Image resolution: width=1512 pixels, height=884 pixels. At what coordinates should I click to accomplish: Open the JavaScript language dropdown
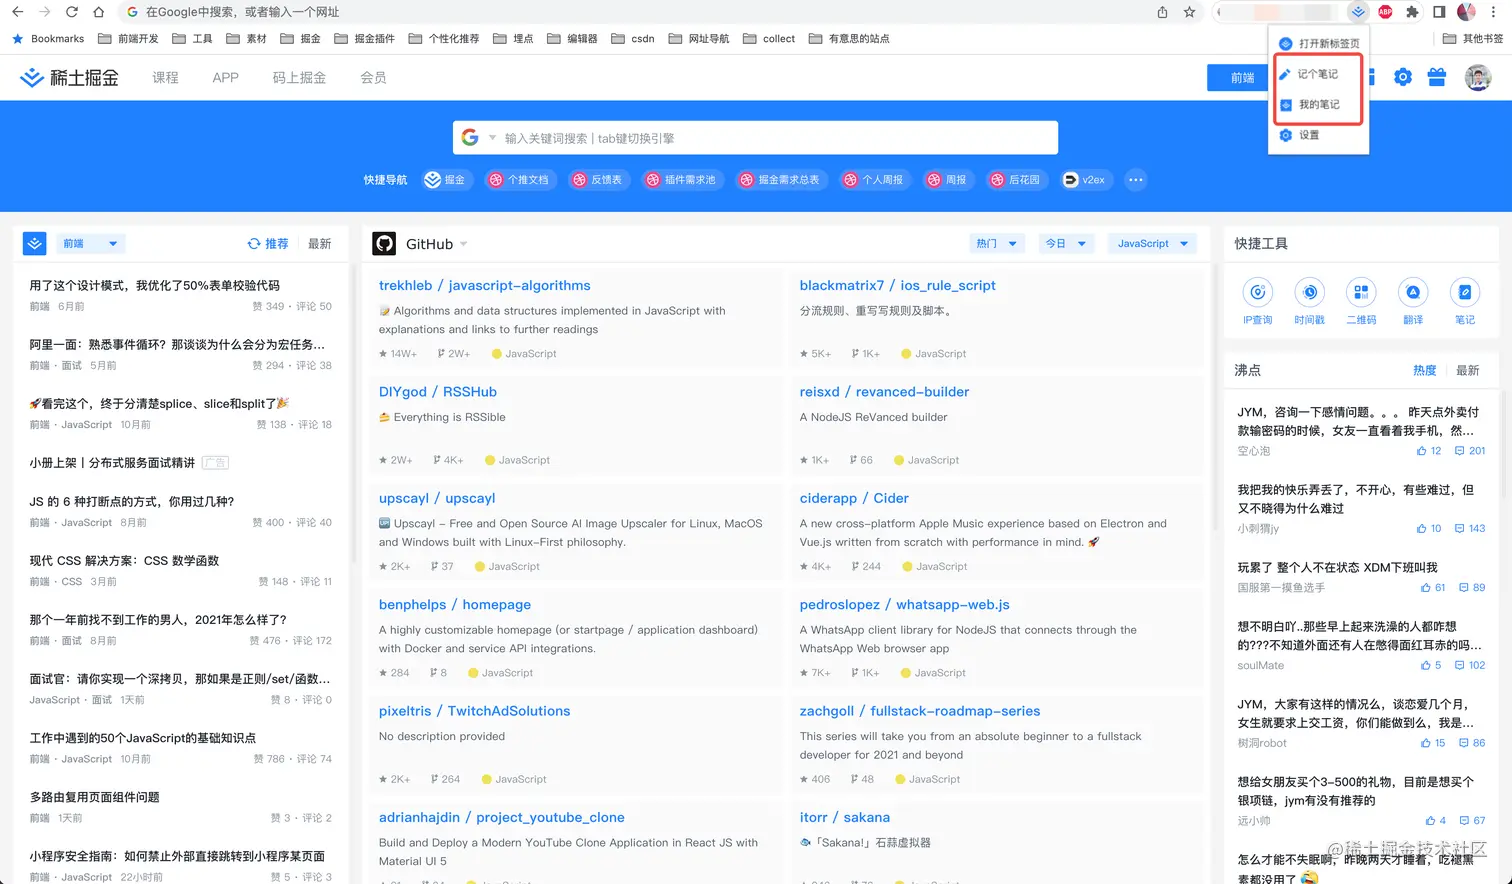point(1152,243)
